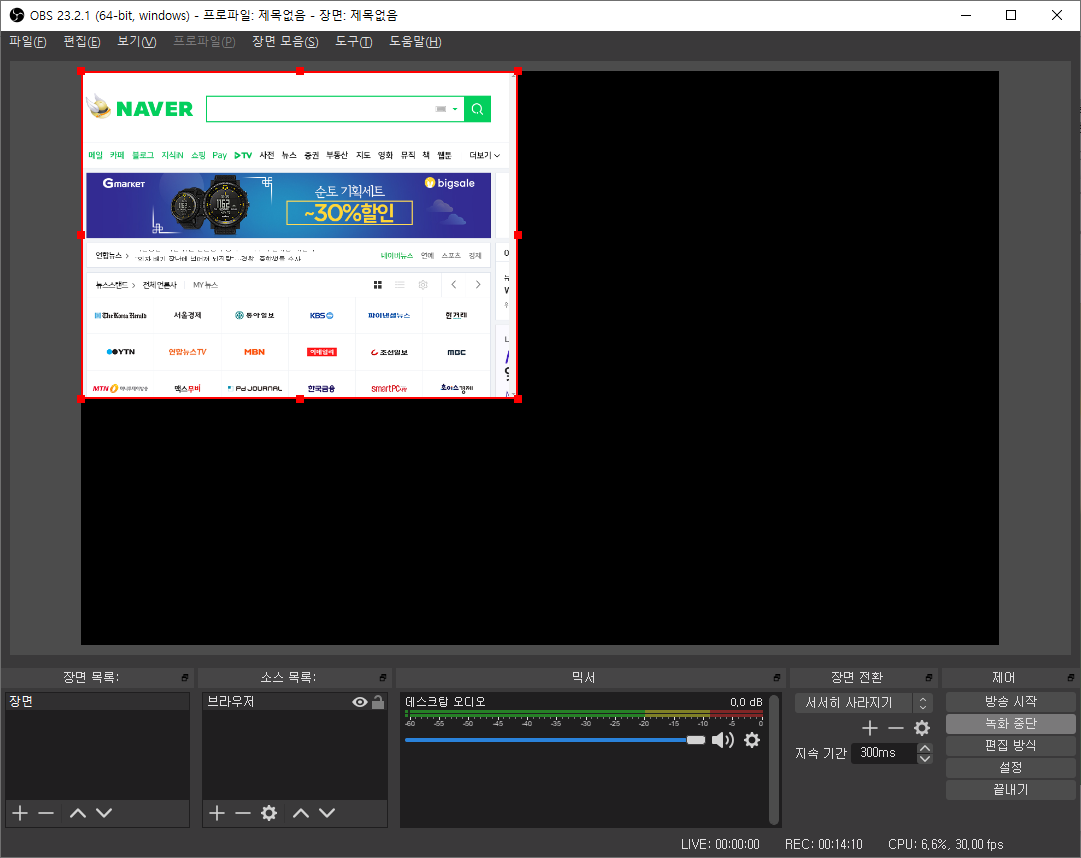
Task: Decrease transition duration with down arrow
Action: [x=925, y=759]
